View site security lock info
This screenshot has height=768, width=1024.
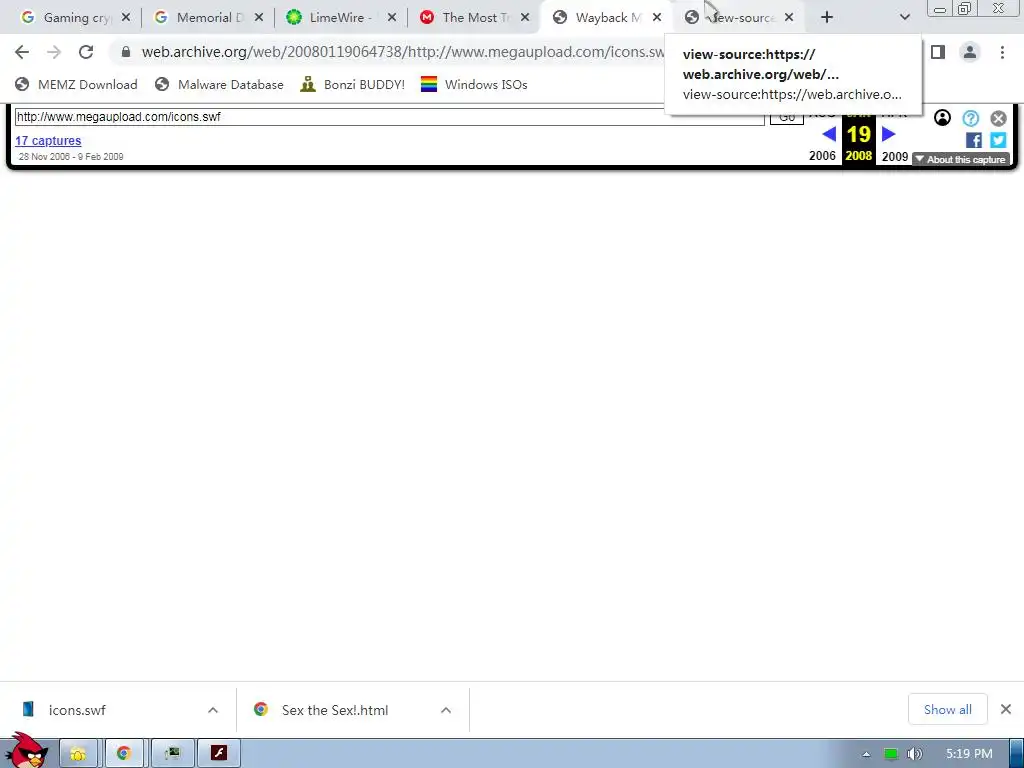[126, 52]
